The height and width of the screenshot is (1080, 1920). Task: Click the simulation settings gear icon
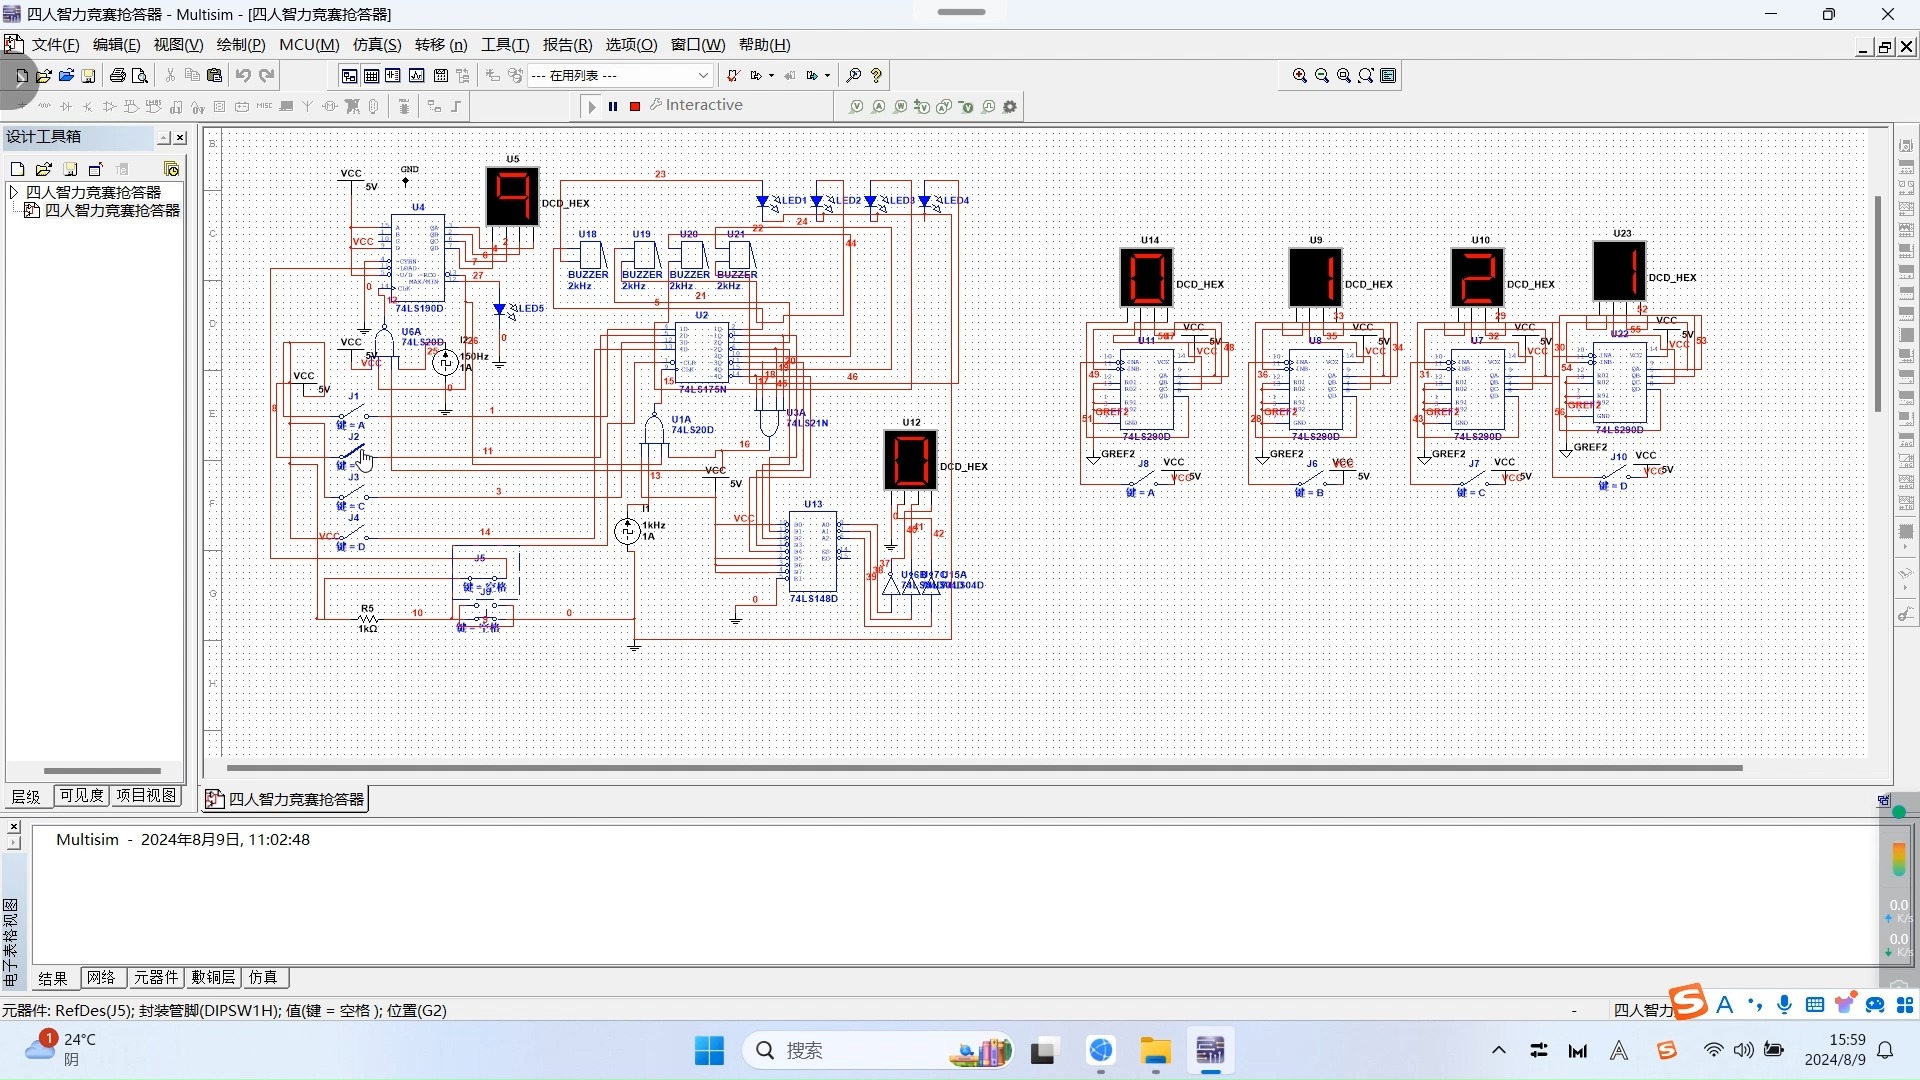click(x=1010, y=106)
